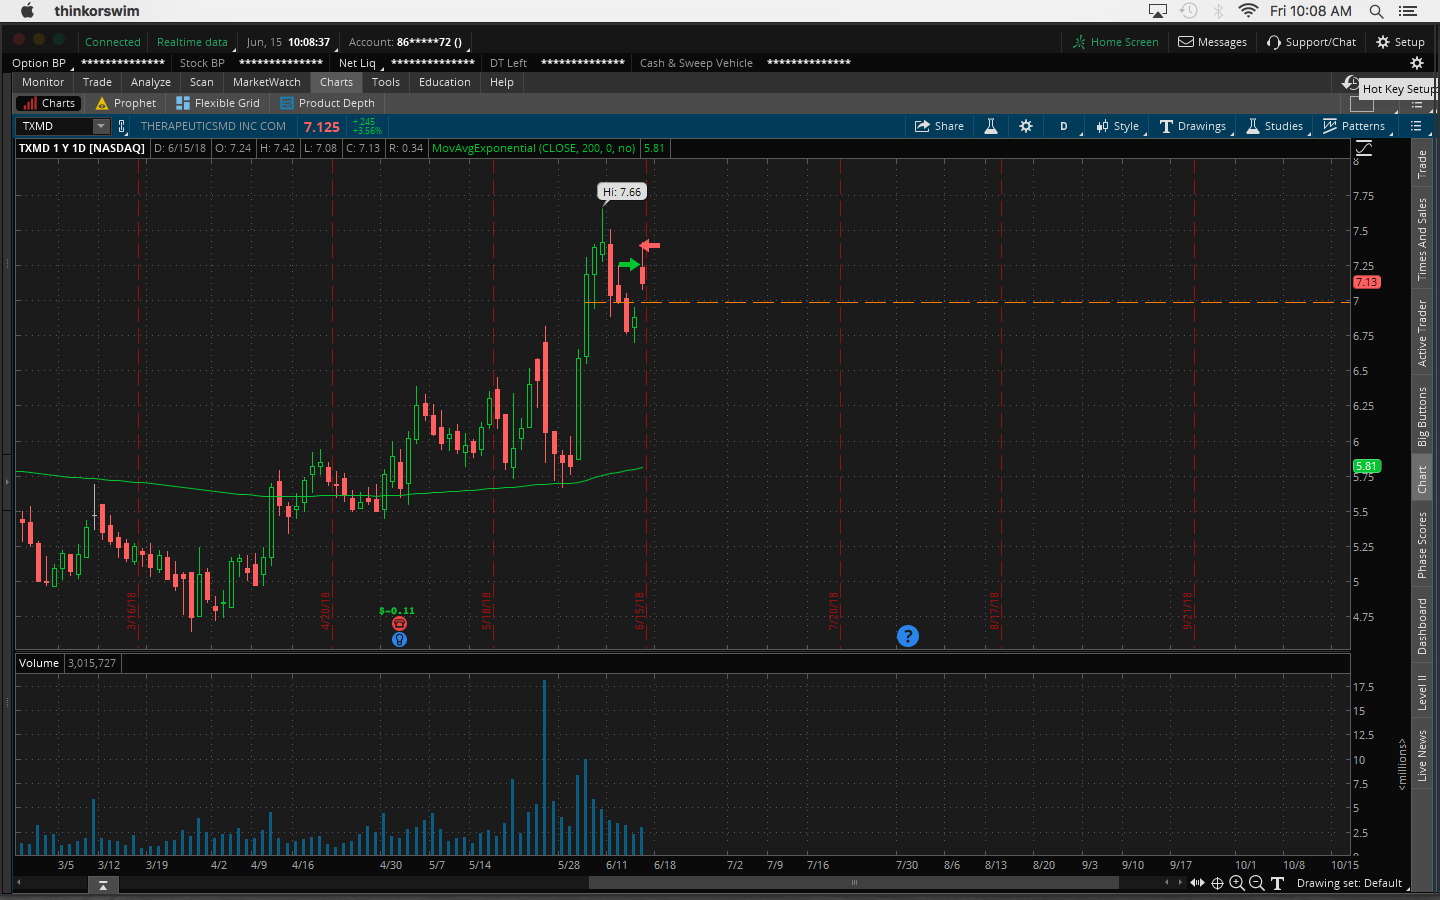Open the Drawing set: Default selector
Screen dimensions: 1440x900
click(x=1350, y=883)
